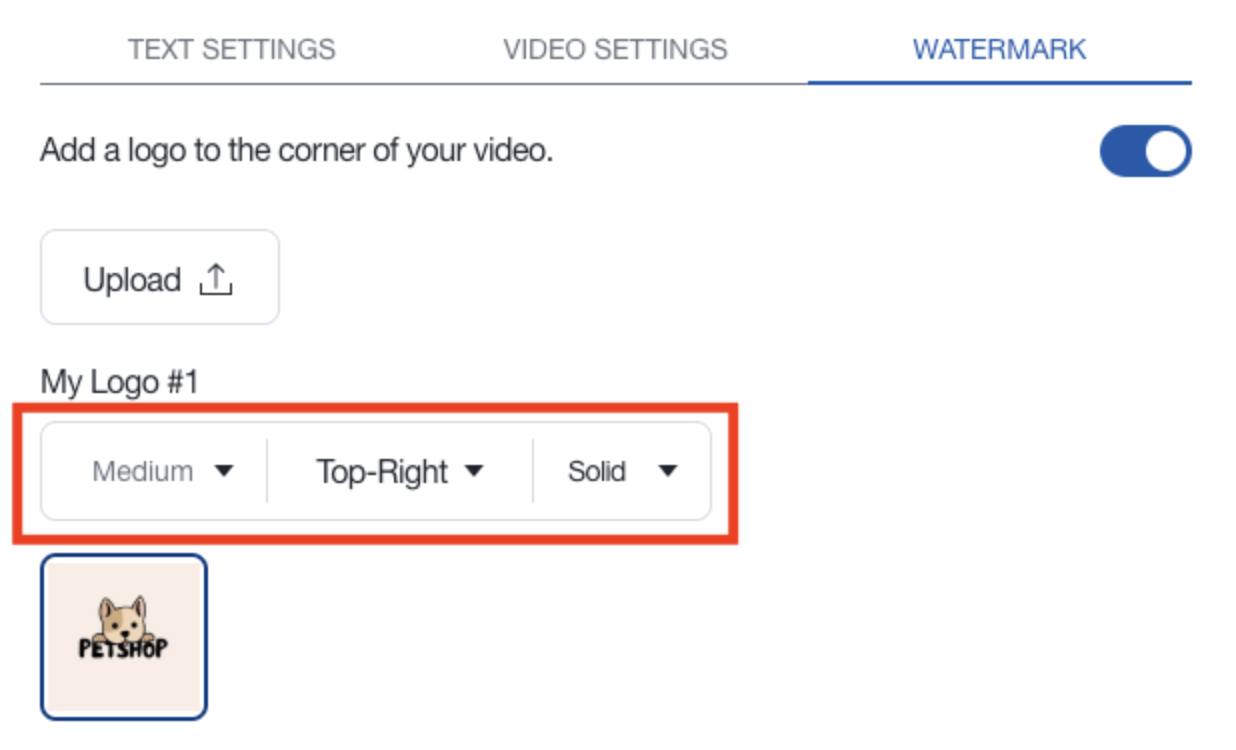Image resolution: width=1236 pixels, height=750 pixels.
Task: Click the upload arrow icon
Action: pos(216,280)
